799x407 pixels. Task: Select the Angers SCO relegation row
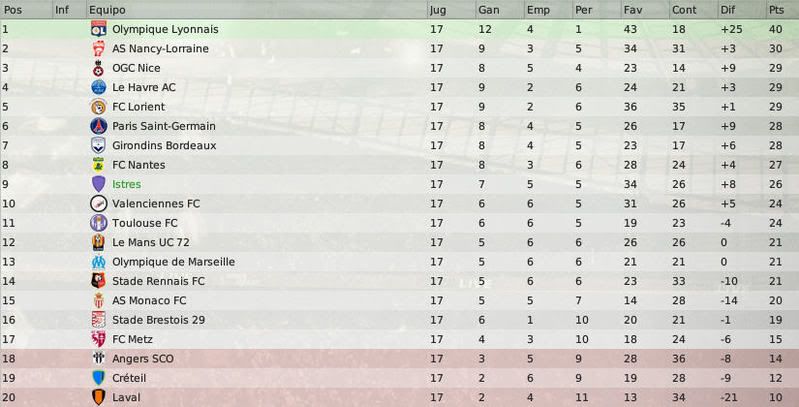[400, 359]
